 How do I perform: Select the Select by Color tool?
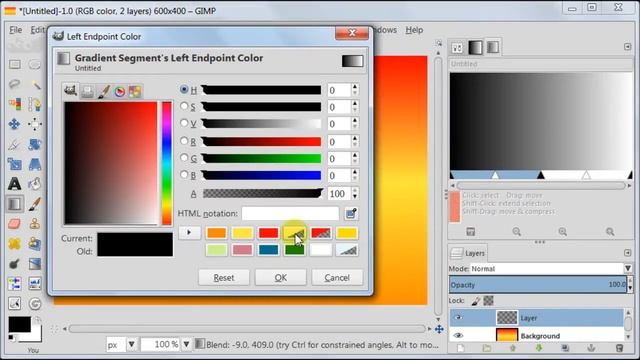[x=15, y=104]
